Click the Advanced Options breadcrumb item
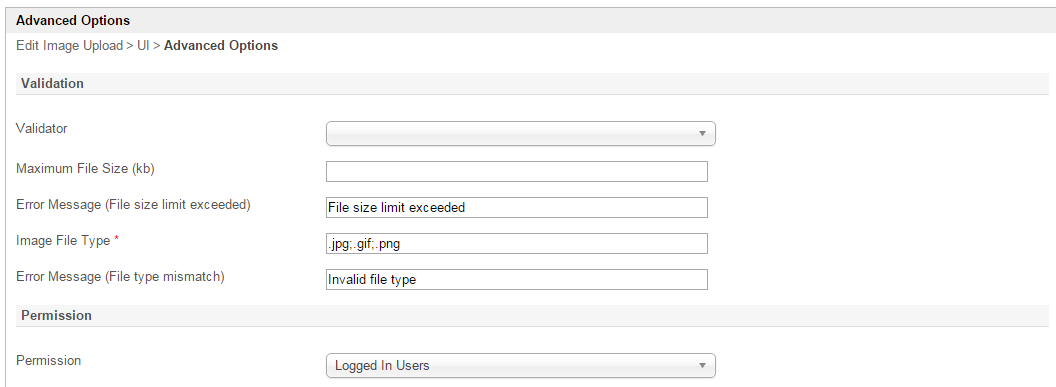 [221, 46]
